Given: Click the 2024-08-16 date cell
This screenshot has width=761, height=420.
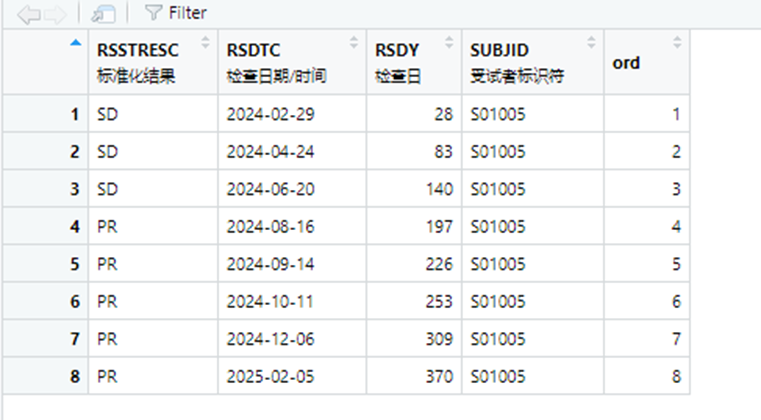Looking at the screenshot, I should [270, 226].
